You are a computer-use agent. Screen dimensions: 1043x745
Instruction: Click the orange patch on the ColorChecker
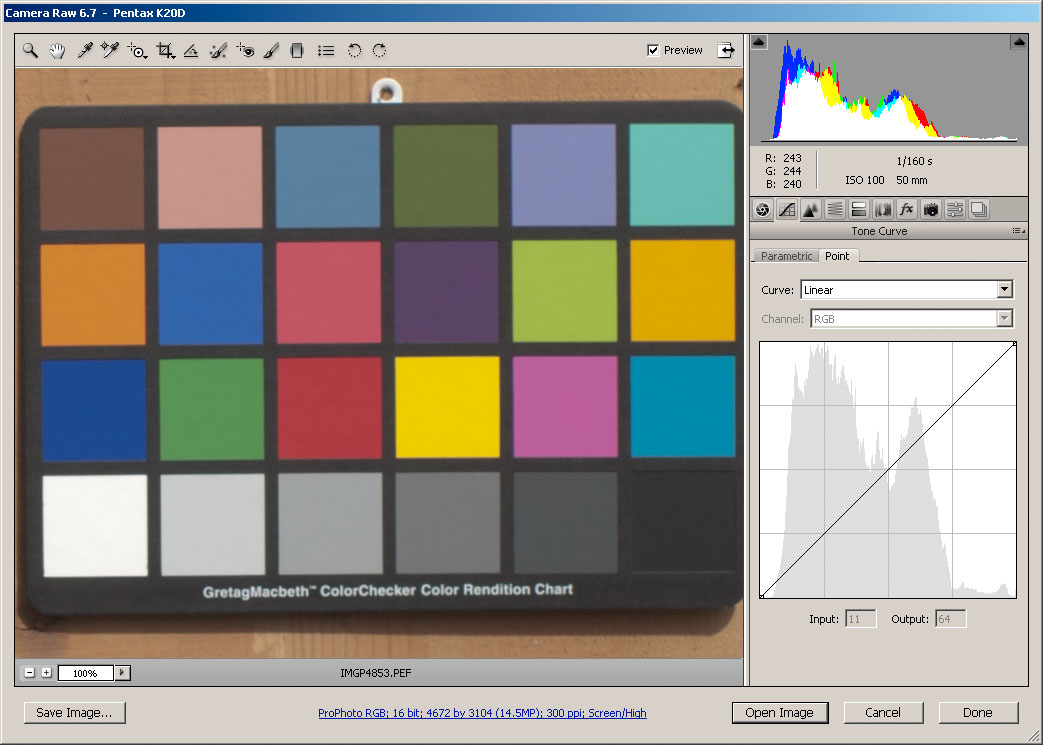coord(92,294)
